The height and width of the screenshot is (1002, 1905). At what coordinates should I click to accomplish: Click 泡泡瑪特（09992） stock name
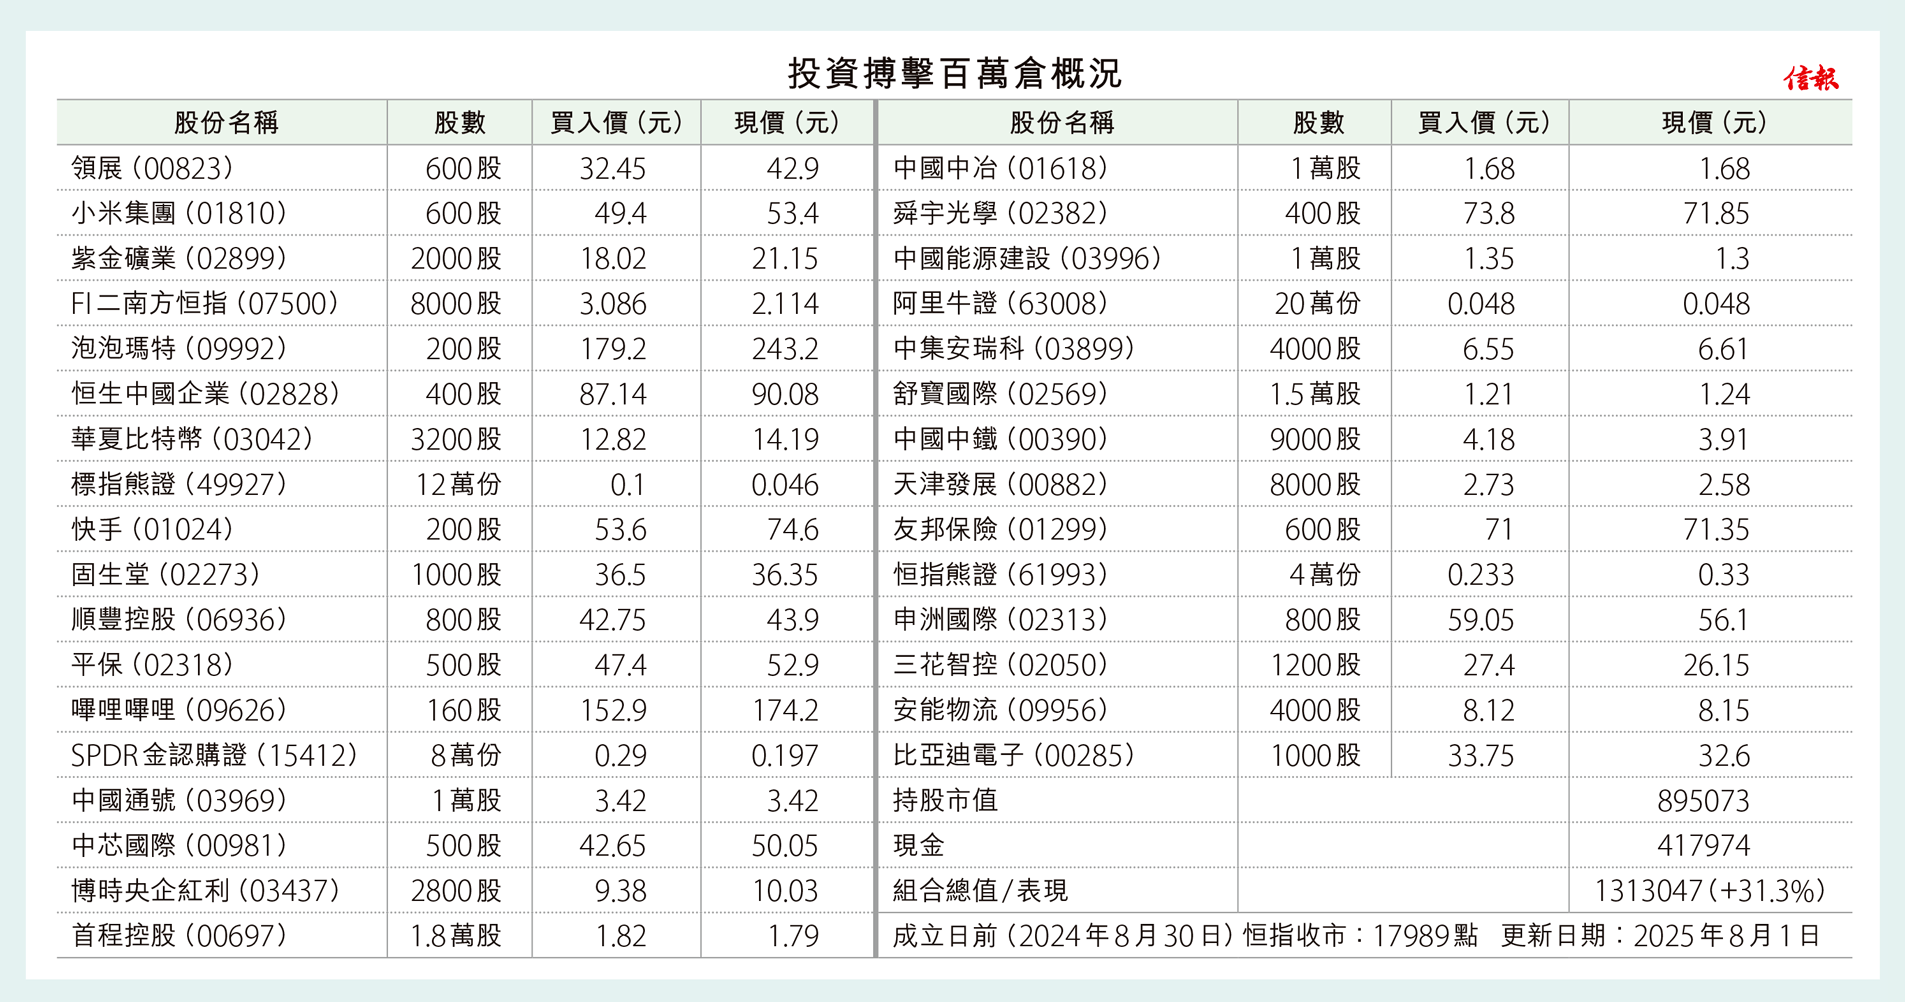[x=179, y=348]
